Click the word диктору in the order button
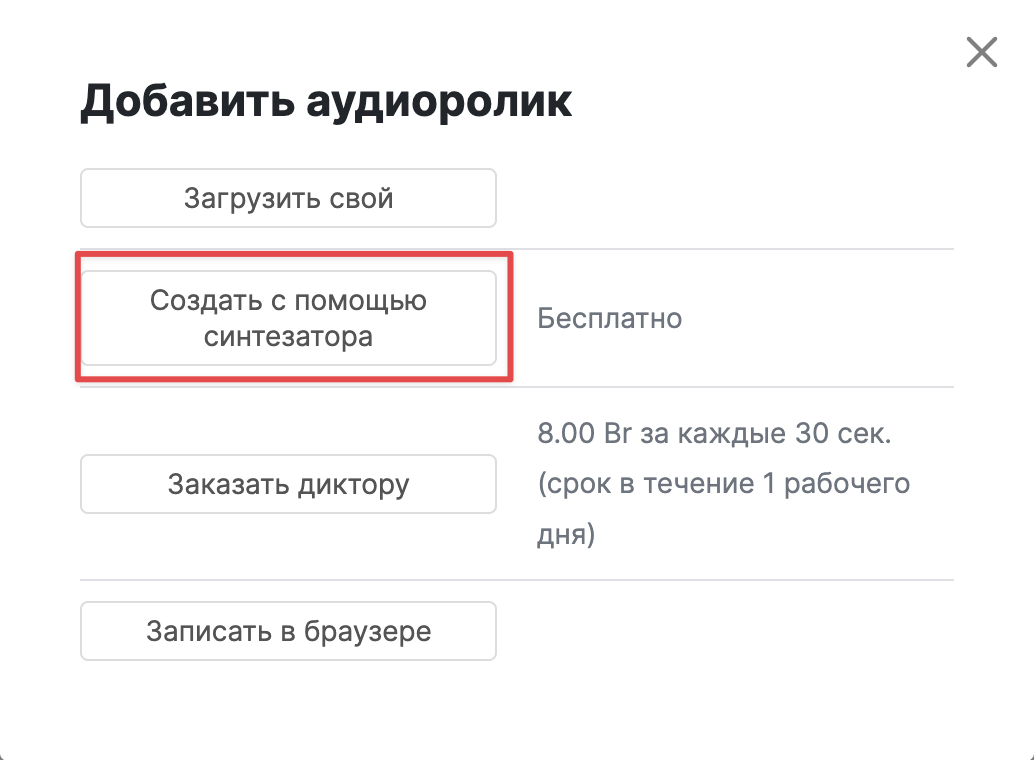This screenshot has height=760, width=1034. pos(353,485)
